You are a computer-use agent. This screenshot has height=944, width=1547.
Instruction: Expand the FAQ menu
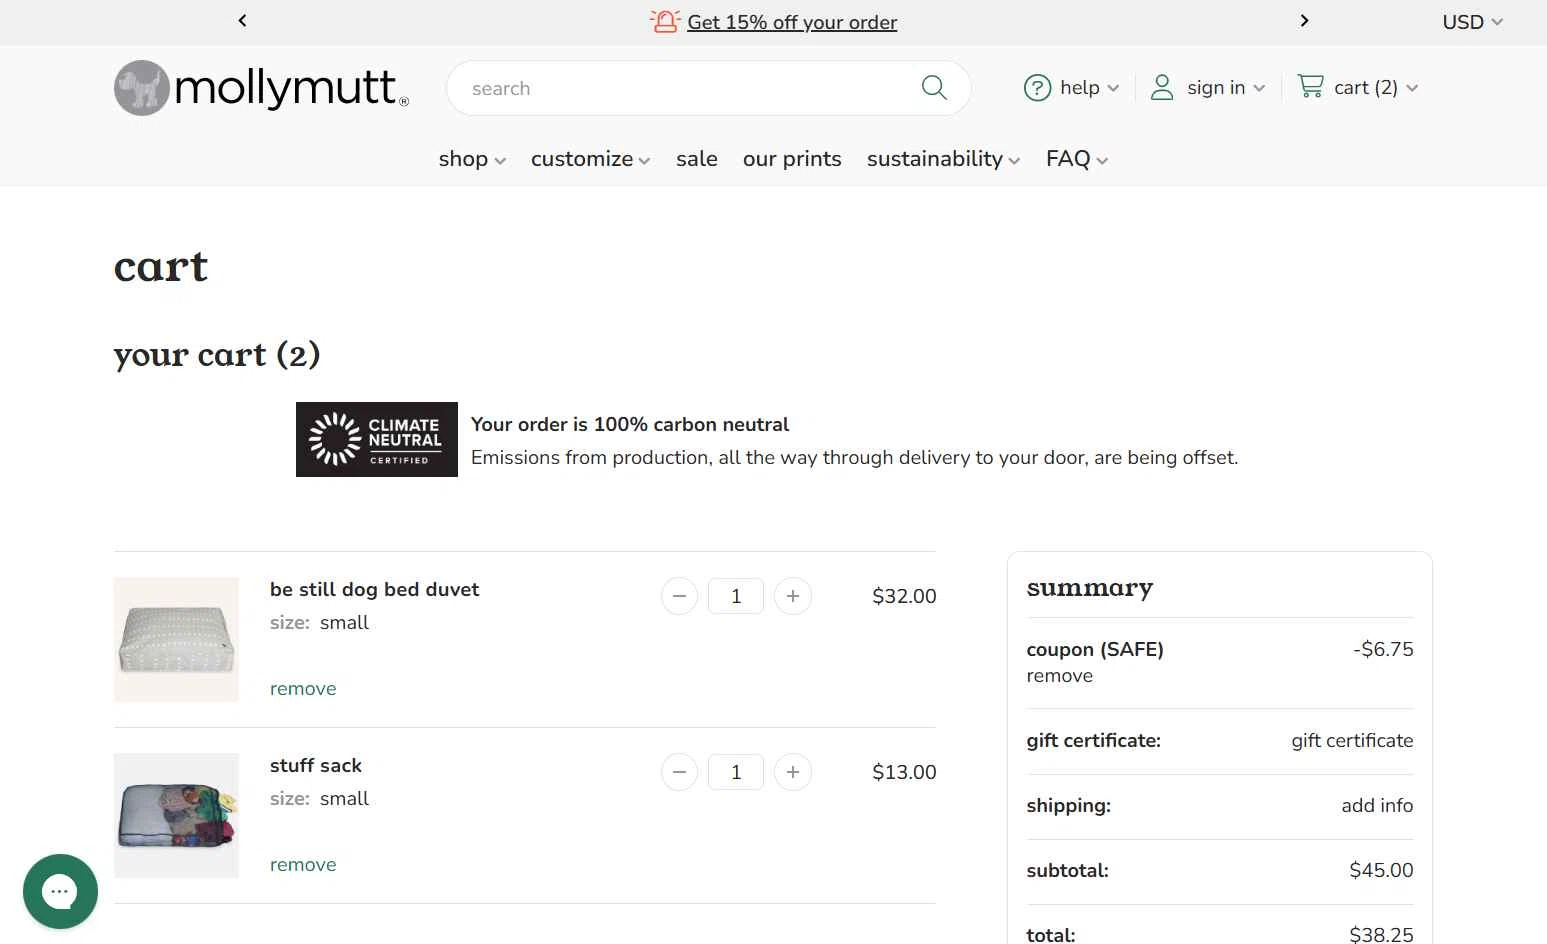1077,159
